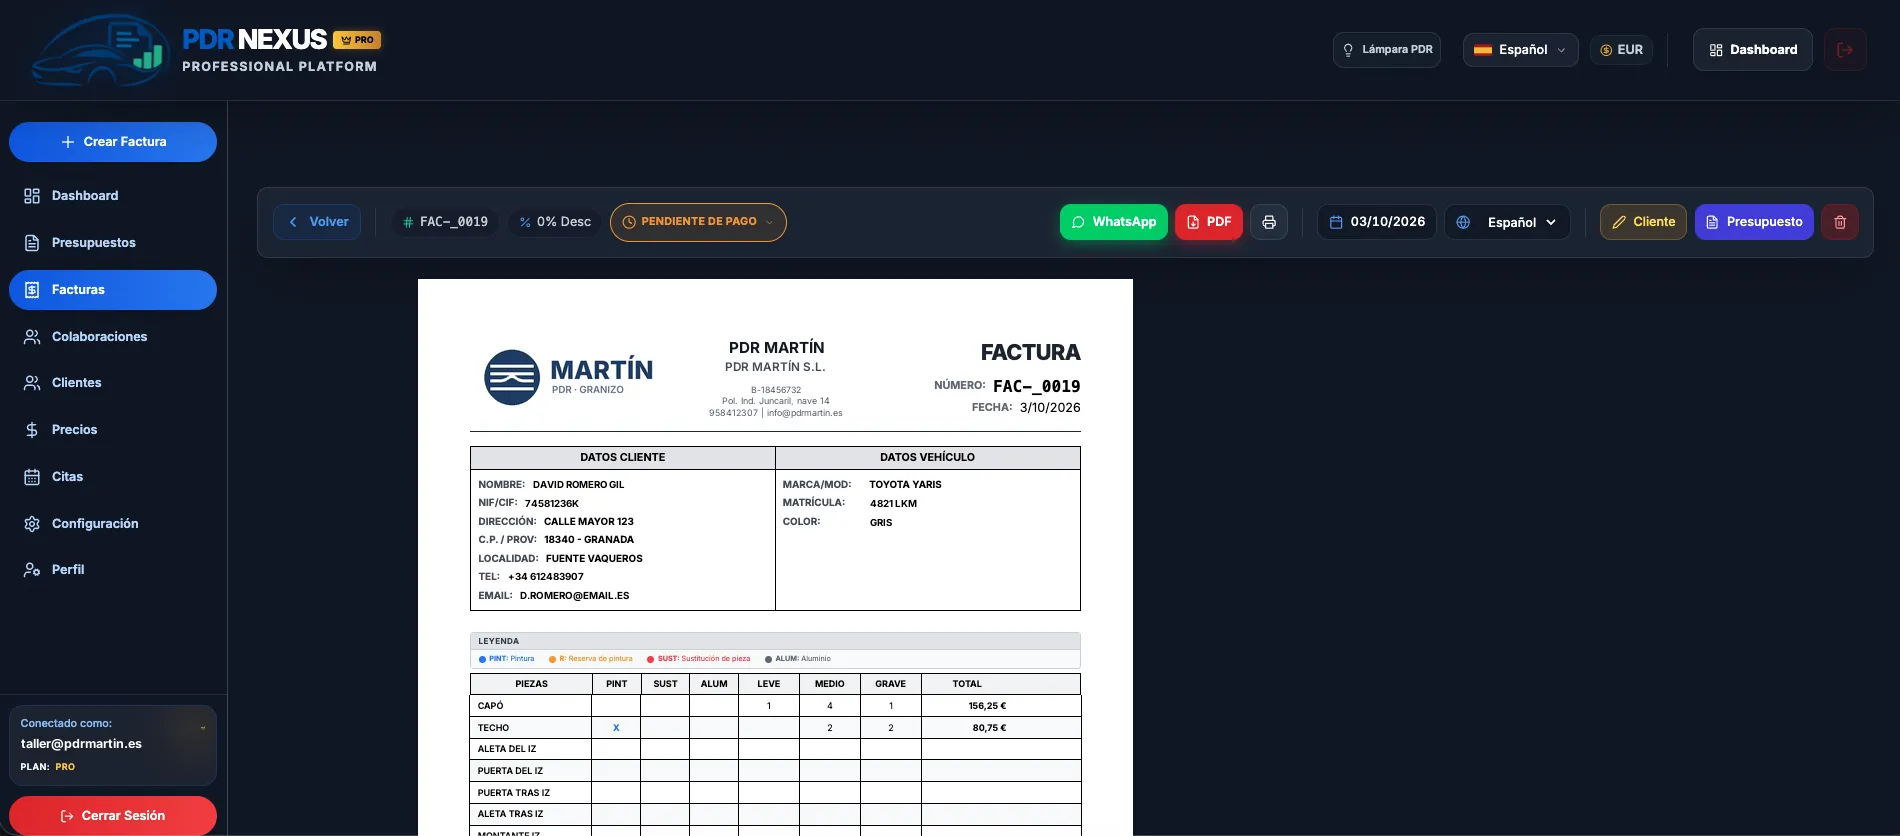Open Dashboard in the sidebar
The image size is (1900, 836).
(x=113, y=196)
